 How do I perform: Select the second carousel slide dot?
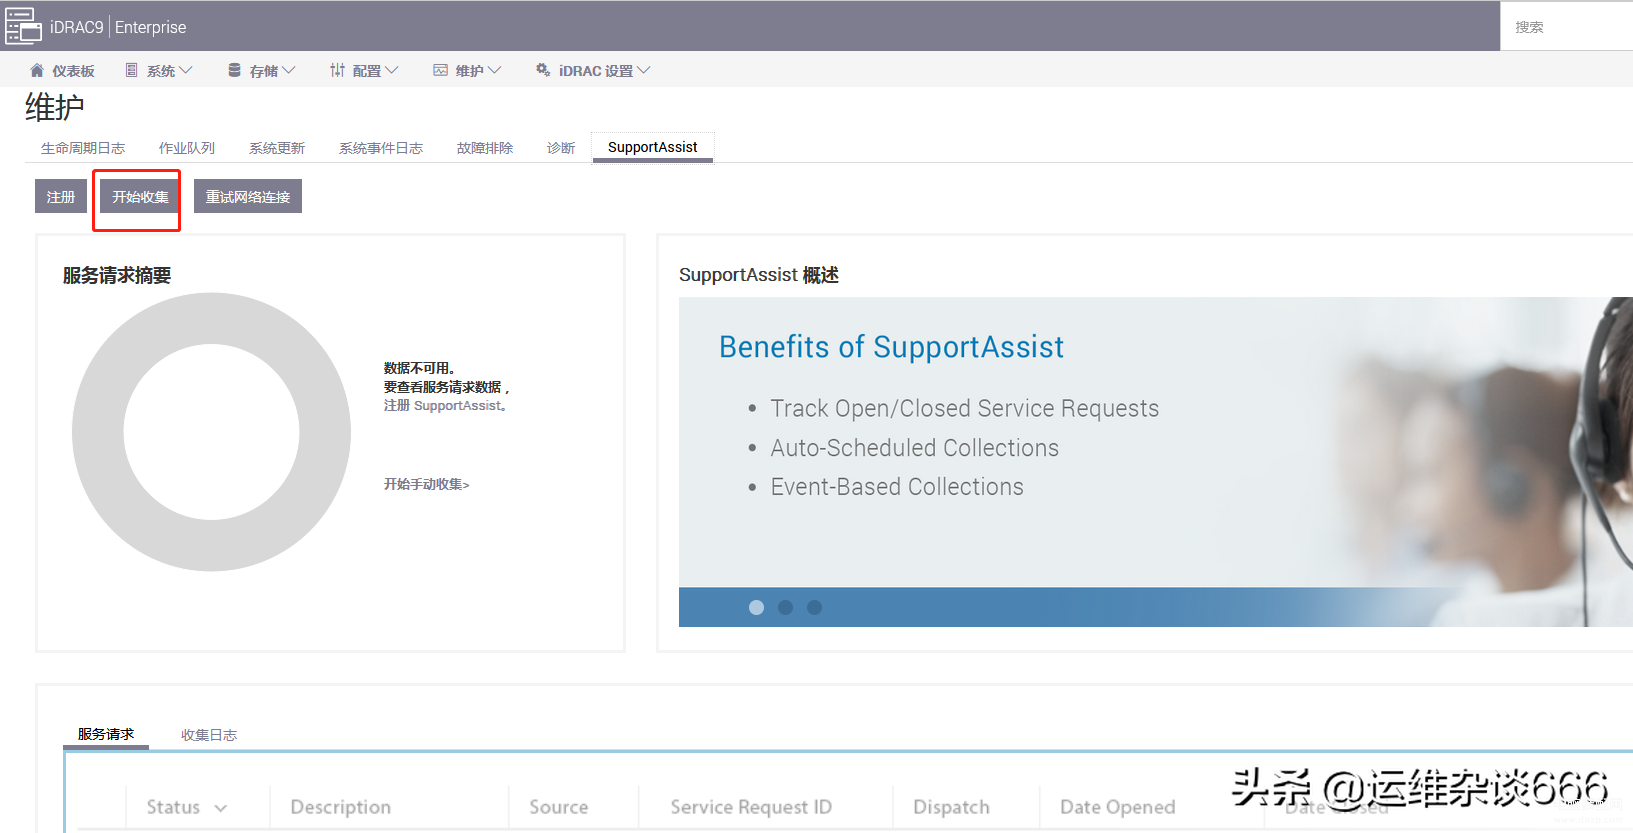[x=786, y=607]
